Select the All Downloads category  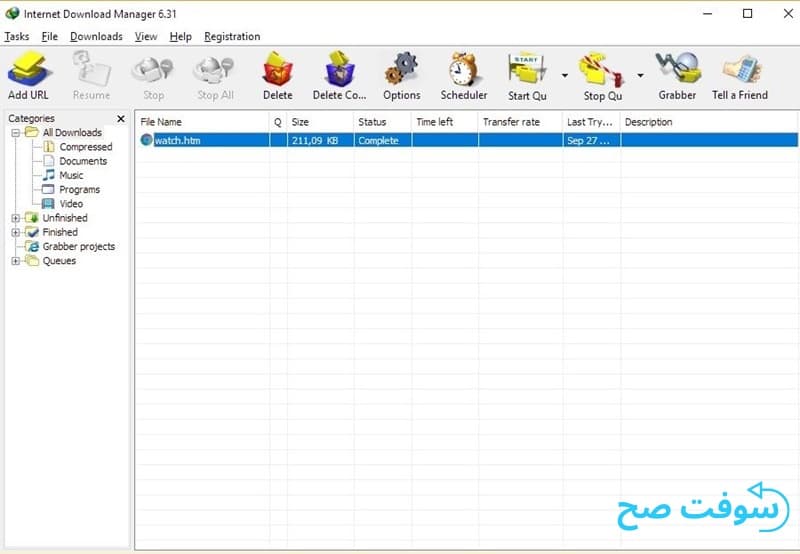pyautogui.click(x=72, y=133)
